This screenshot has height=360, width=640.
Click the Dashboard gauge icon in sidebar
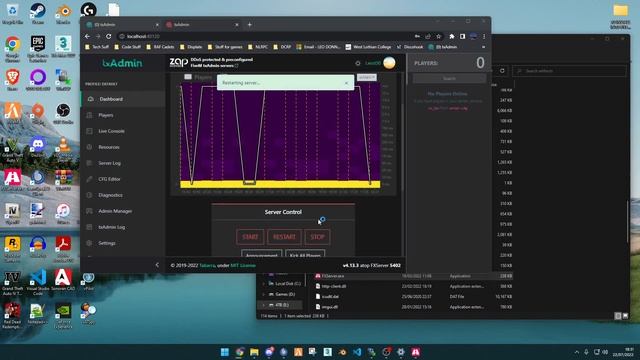[x=90, y=99]
